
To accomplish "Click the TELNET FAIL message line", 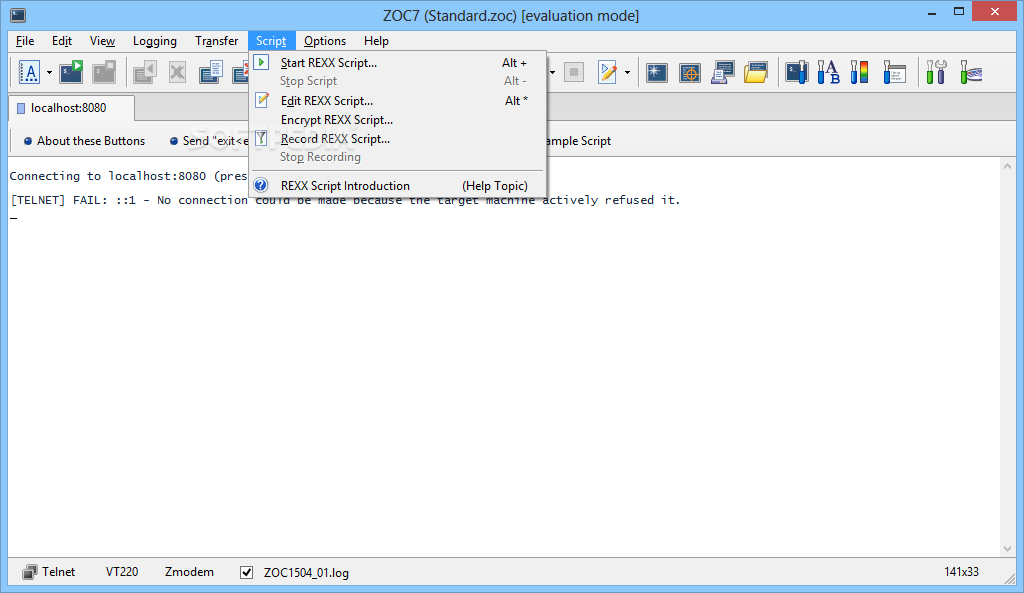I will pos(345,200).
